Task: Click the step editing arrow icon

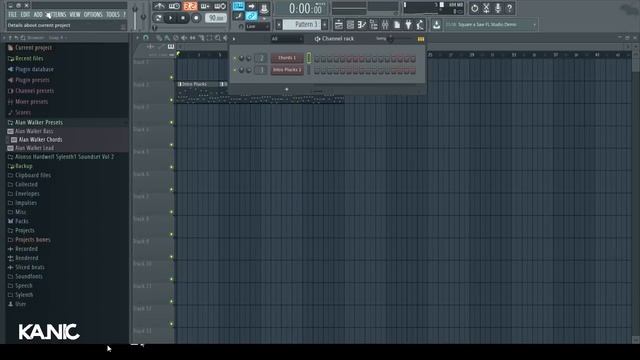Action: [x=251, y=6]
